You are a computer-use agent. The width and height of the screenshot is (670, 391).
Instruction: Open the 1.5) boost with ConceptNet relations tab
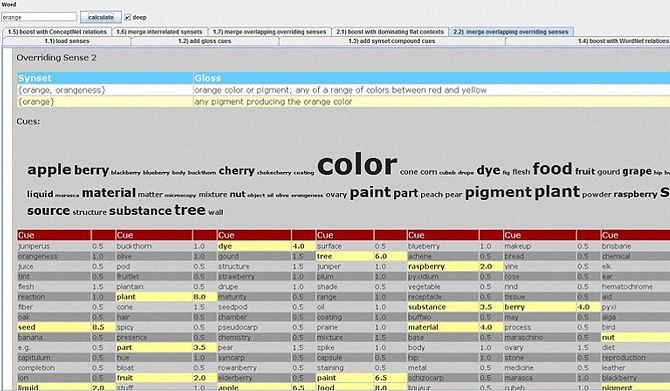click(x=57, y=32)
